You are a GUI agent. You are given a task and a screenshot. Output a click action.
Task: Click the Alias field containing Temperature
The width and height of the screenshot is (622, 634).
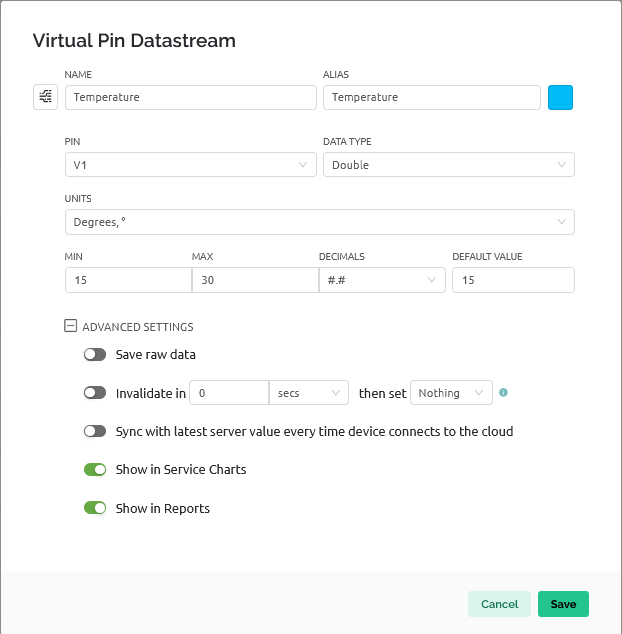tap(432, 97)
